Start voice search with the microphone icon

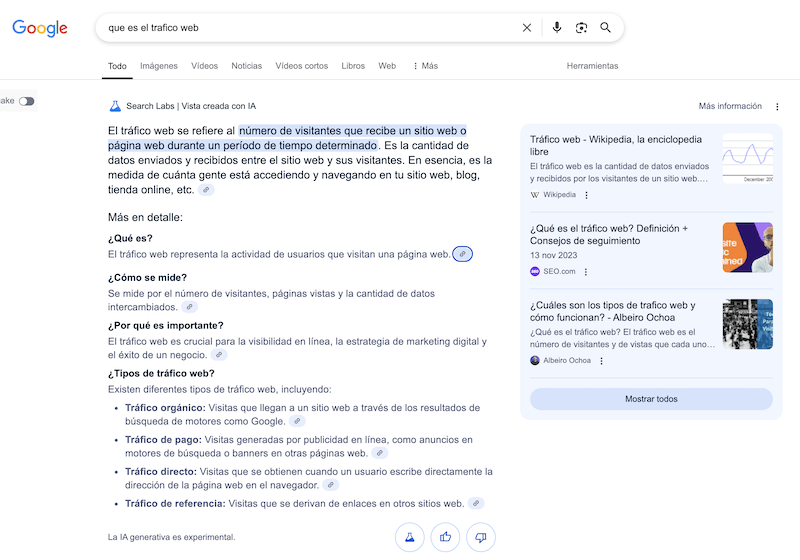click(557, 28)
